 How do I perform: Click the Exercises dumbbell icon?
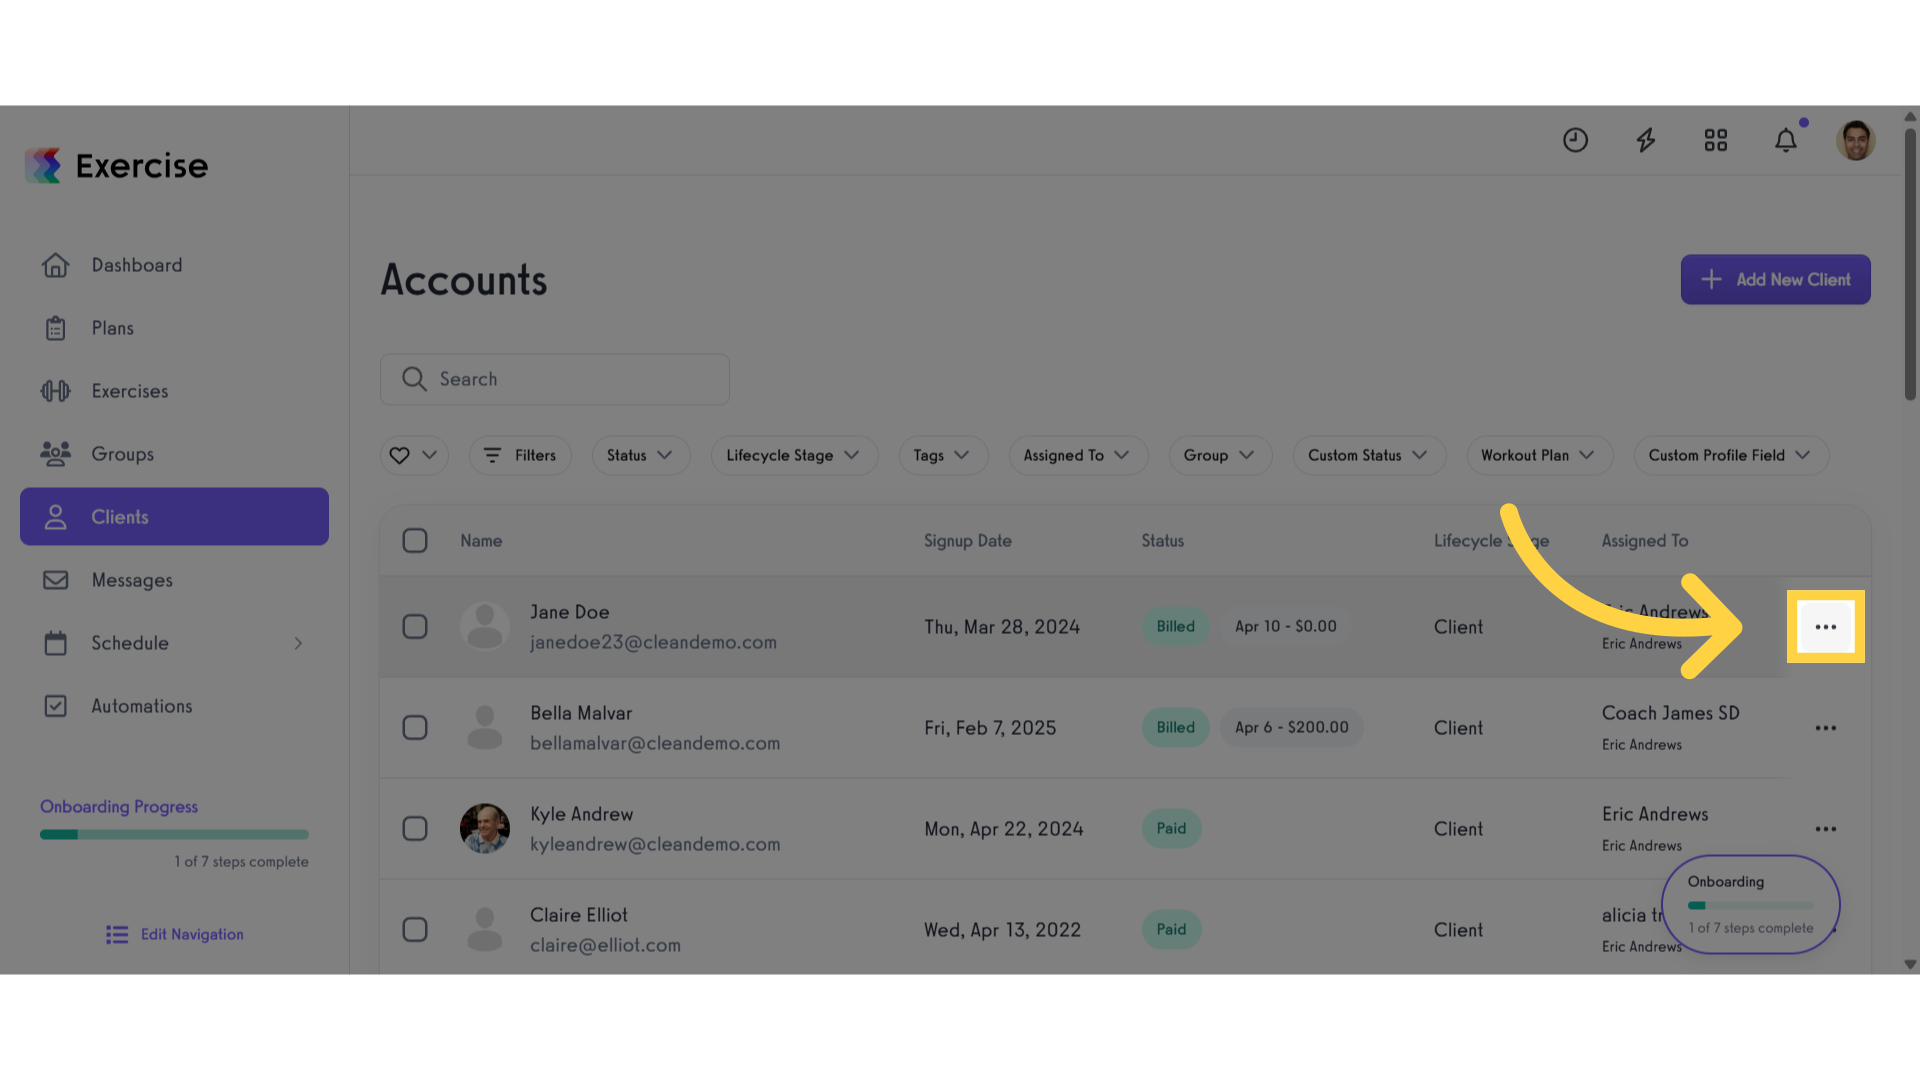[x=56, y=391]
